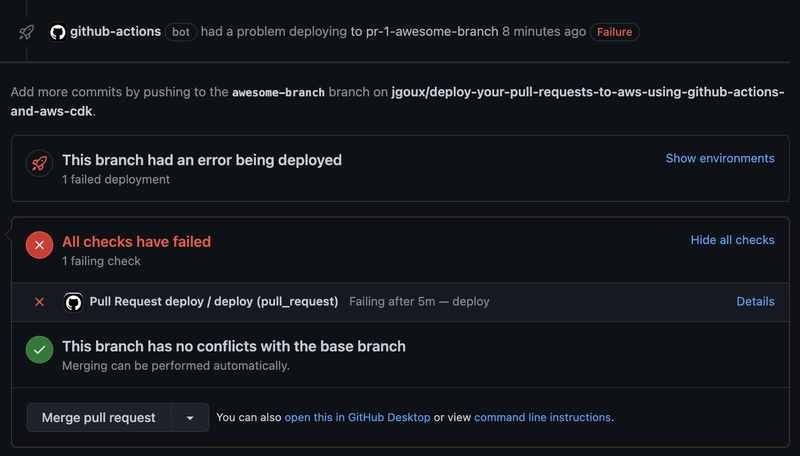Click the github-actions avatar in the timeline
800x456 pixels.
[58, 32]
